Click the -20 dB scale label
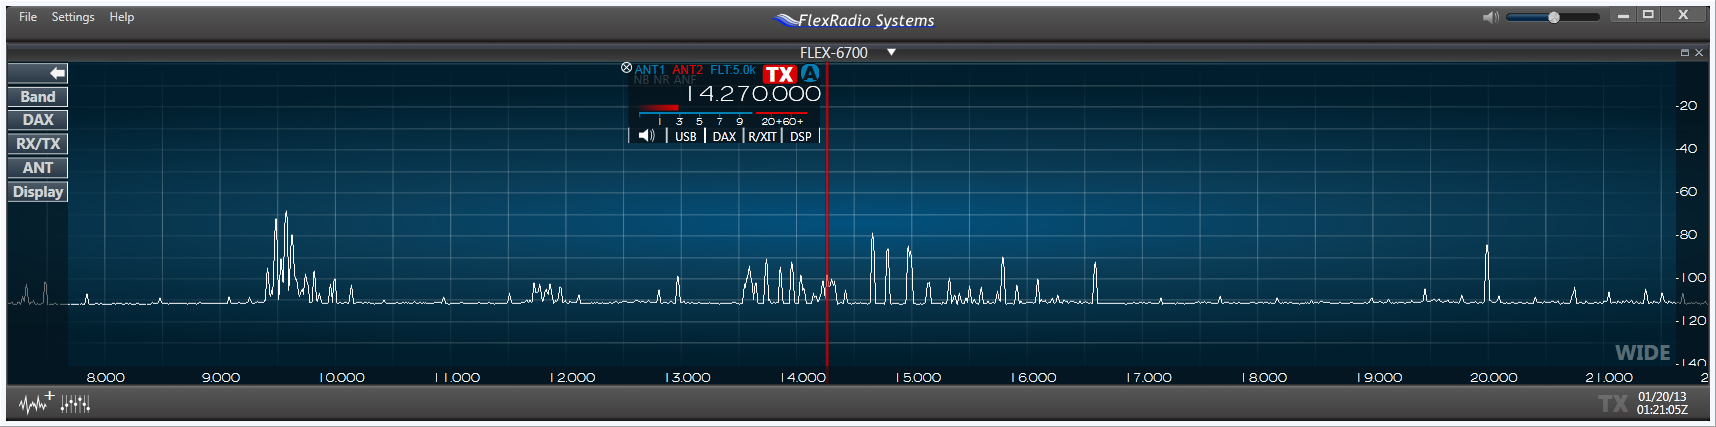The image size is (1716, 427). click(1688, 105)
